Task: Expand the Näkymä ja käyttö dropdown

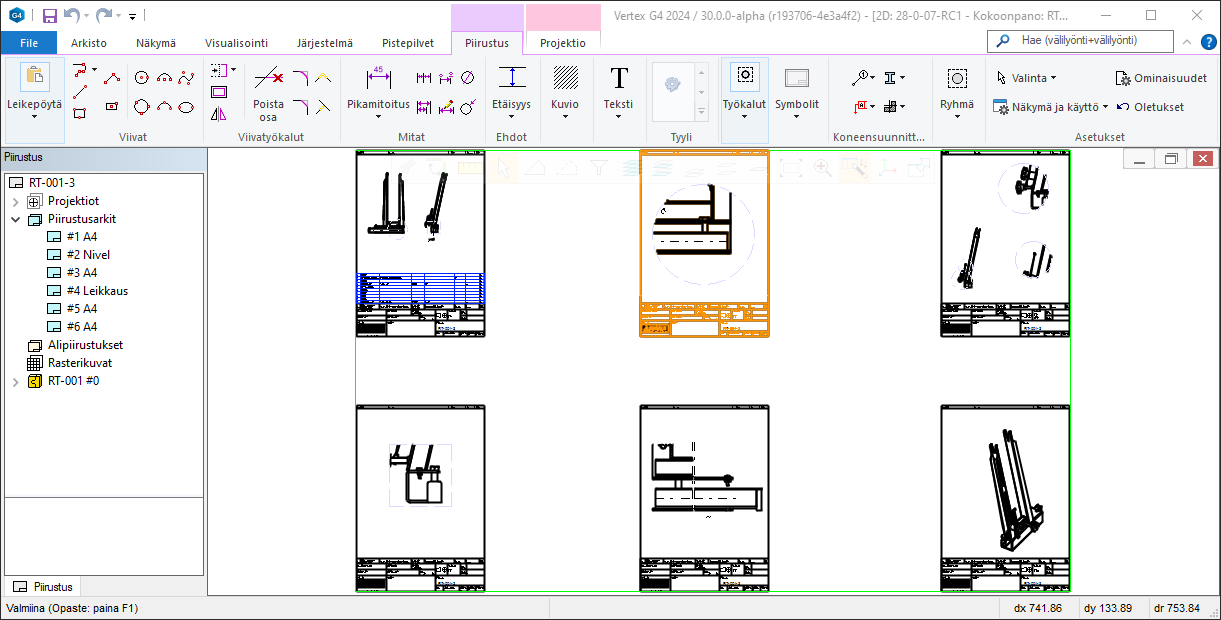Action: 1051,107
